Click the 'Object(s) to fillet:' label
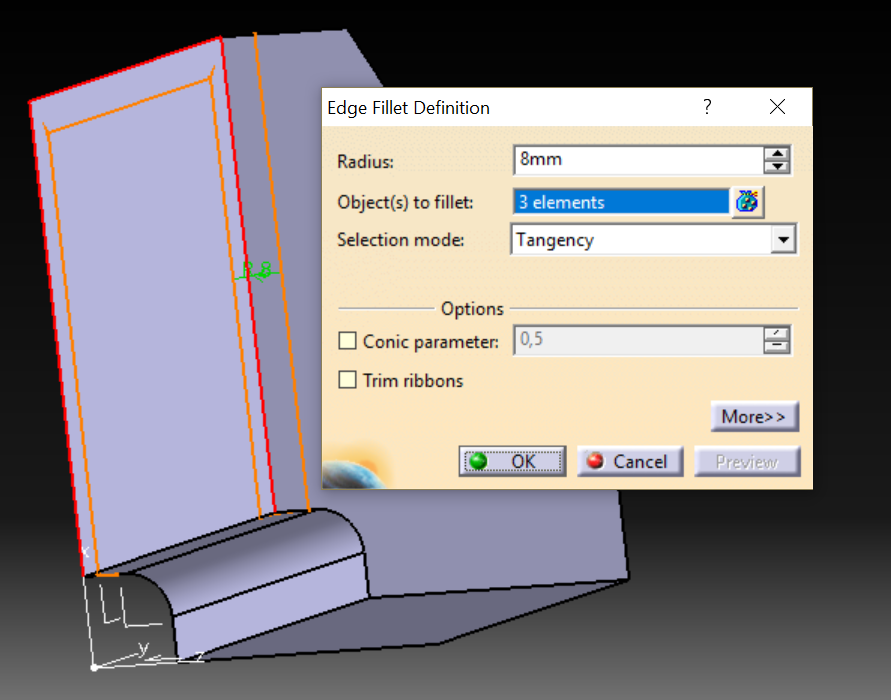The width and height of the screenshot is (891, 700). tap(405, 202)
